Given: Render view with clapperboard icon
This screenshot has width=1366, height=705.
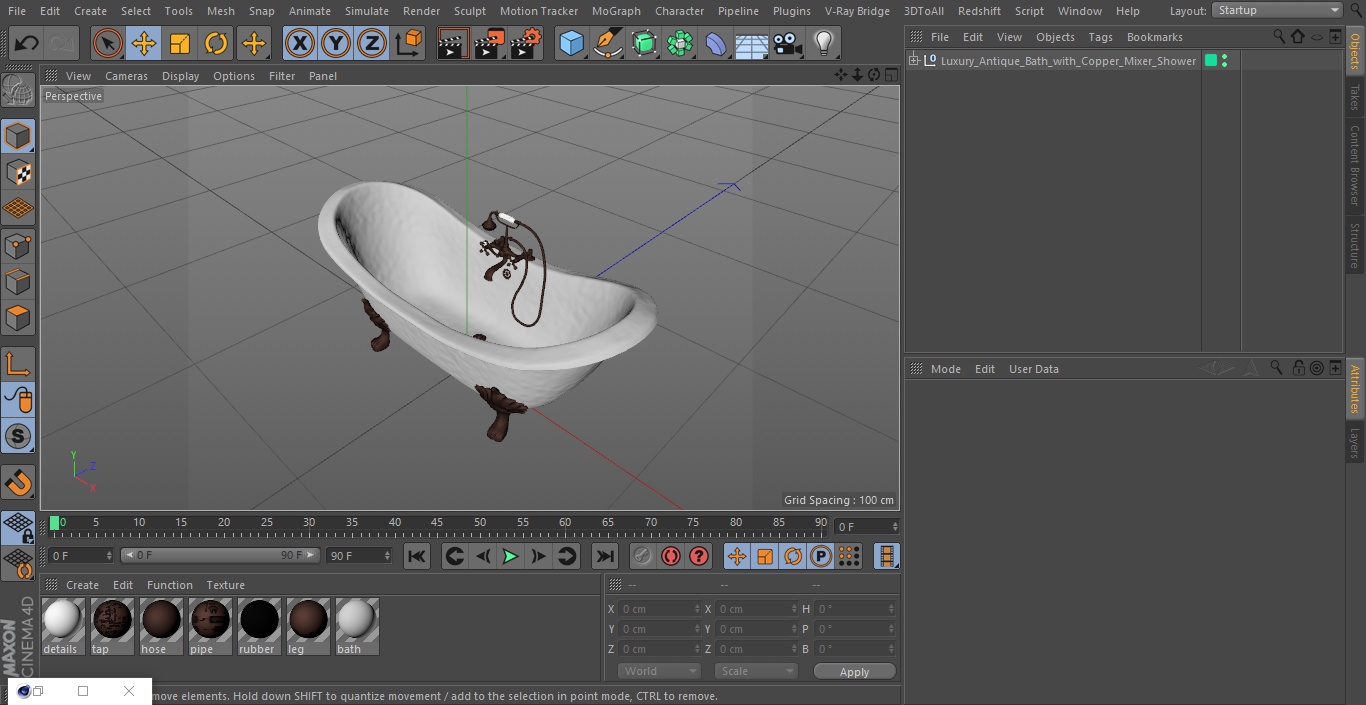Looking at the screenshot, I should click(x=453, y=44).
